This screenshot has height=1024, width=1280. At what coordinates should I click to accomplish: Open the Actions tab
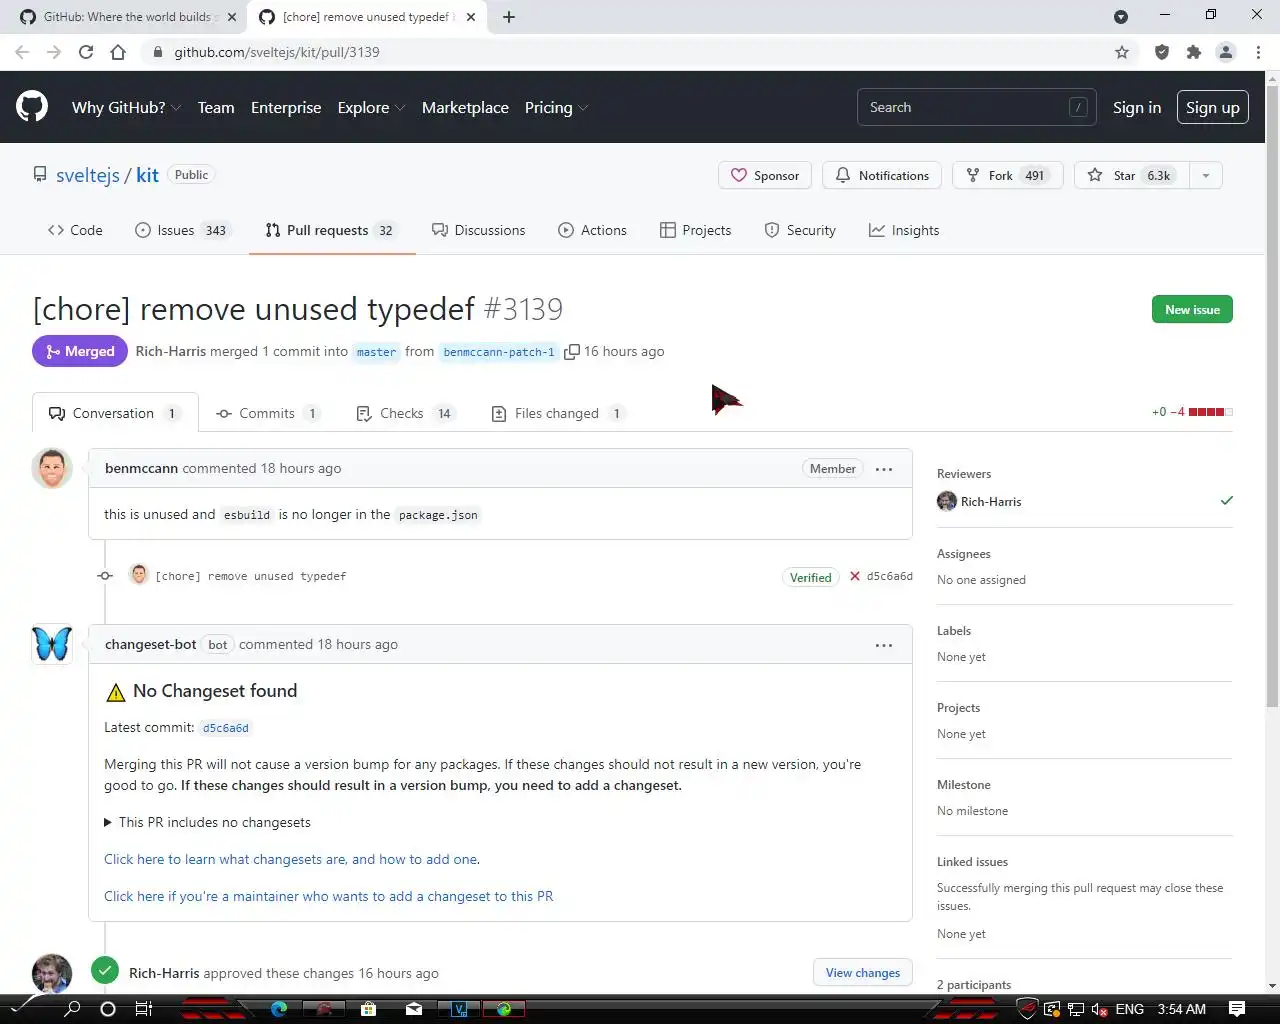[592, 230]
